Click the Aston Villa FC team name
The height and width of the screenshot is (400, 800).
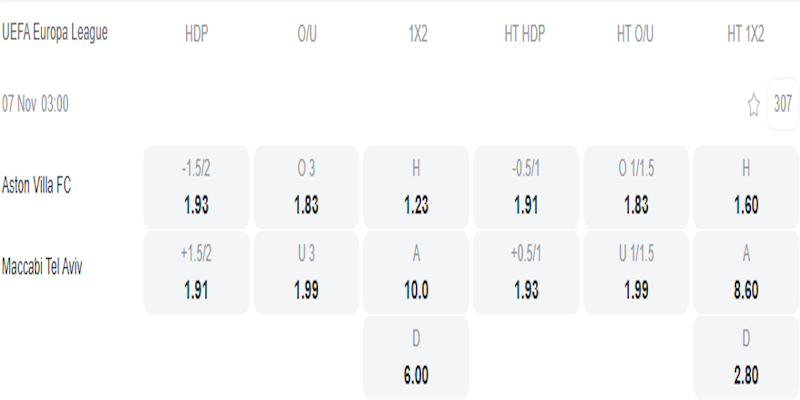tap(37, 185)
